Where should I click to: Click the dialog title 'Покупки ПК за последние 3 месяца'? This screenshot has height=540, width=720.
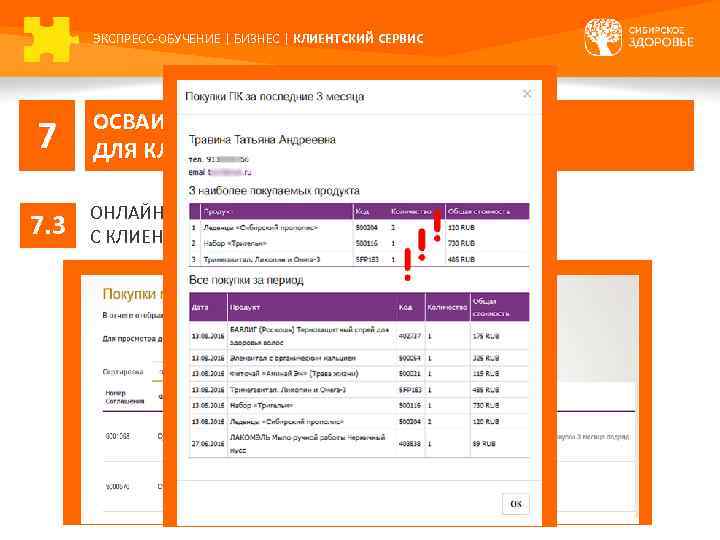coord(275,97)
